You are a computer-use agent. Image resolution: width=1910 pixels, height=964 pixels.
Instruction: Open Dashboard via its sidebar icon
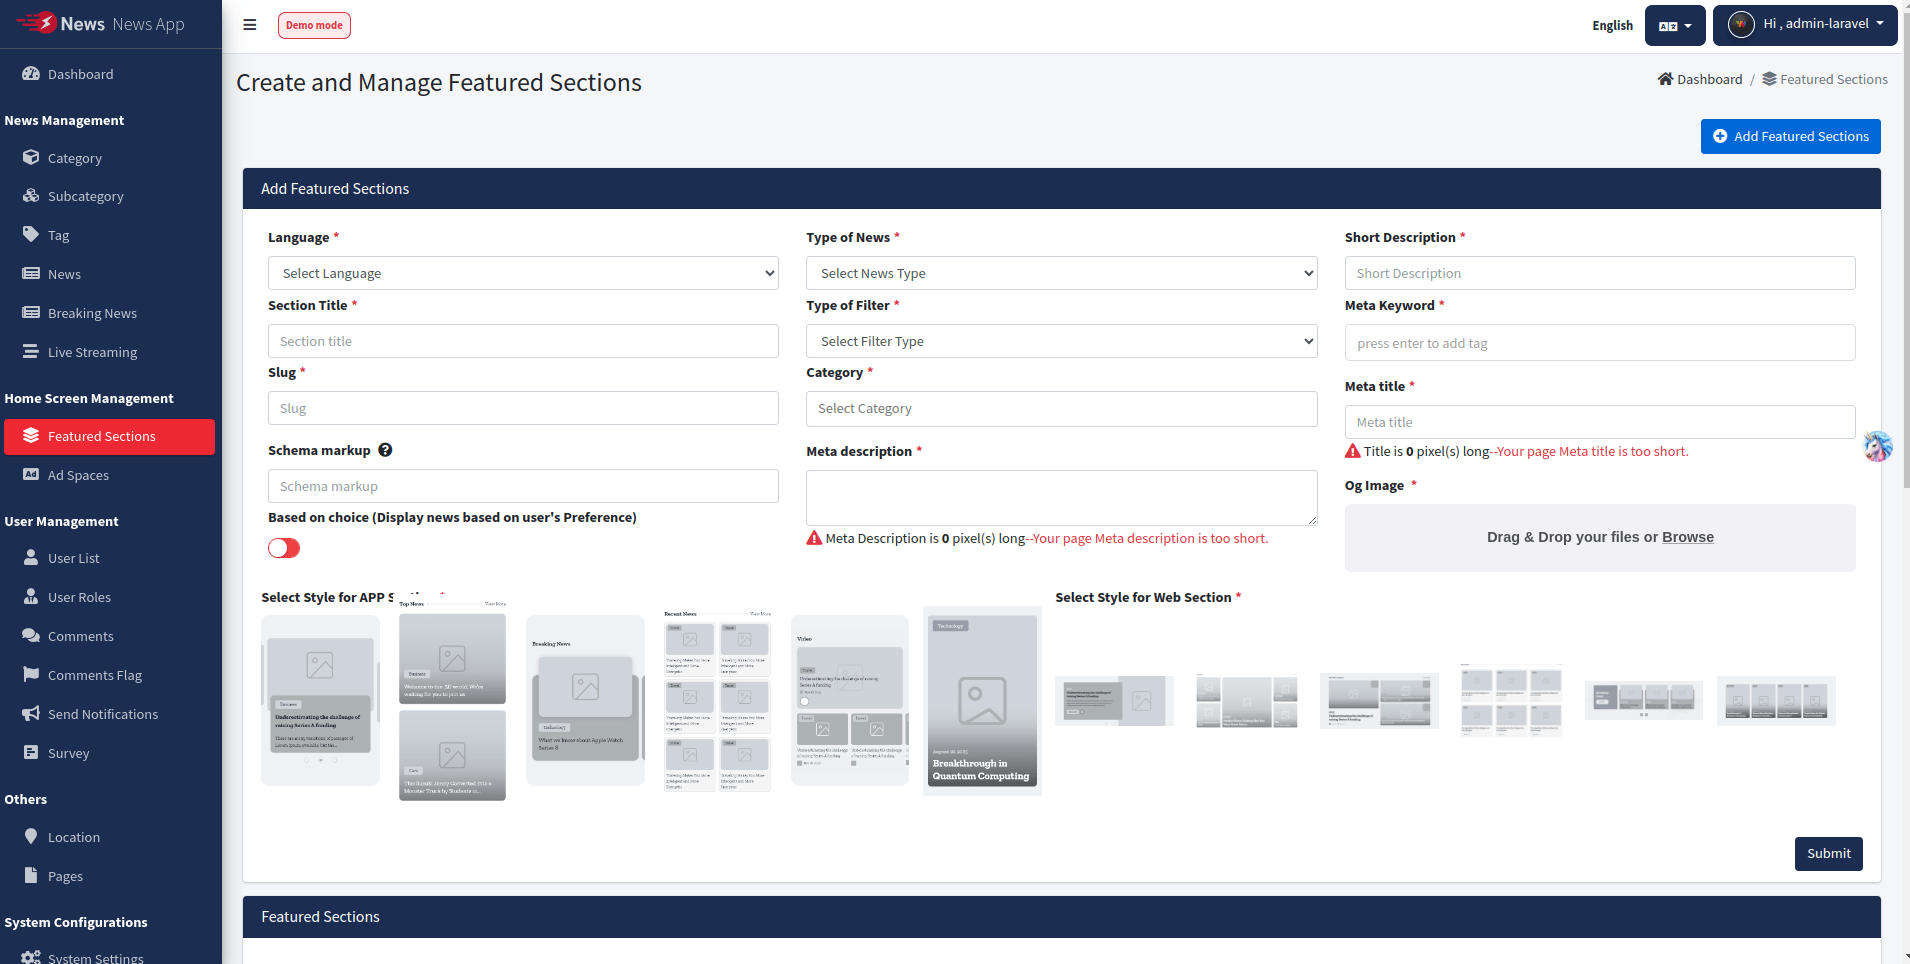point(31,74)
